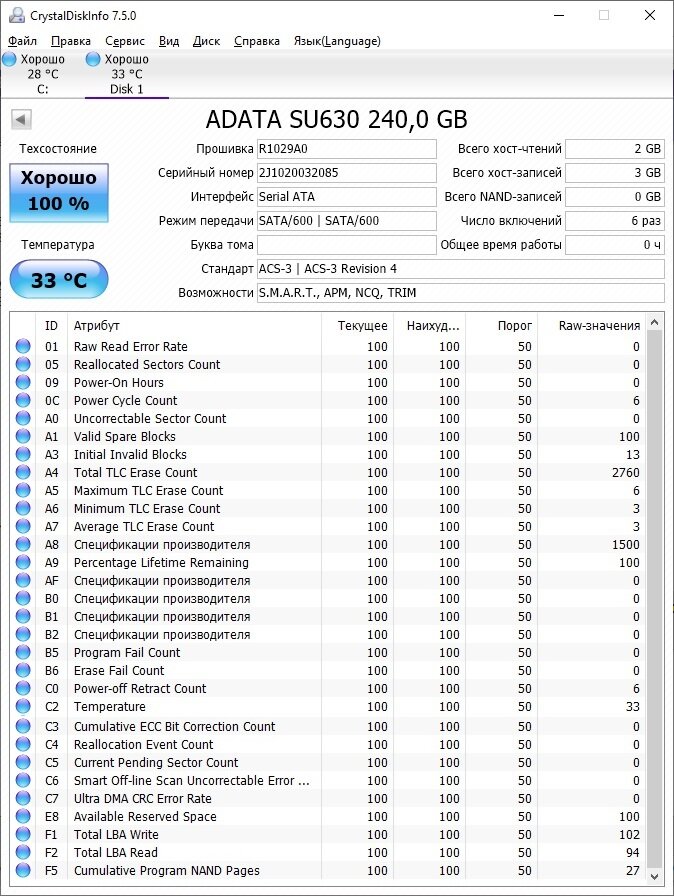Click the status orb for Current Pending Sector Count
This screenshot has height=896, width=674.
(x=23, y=762)
